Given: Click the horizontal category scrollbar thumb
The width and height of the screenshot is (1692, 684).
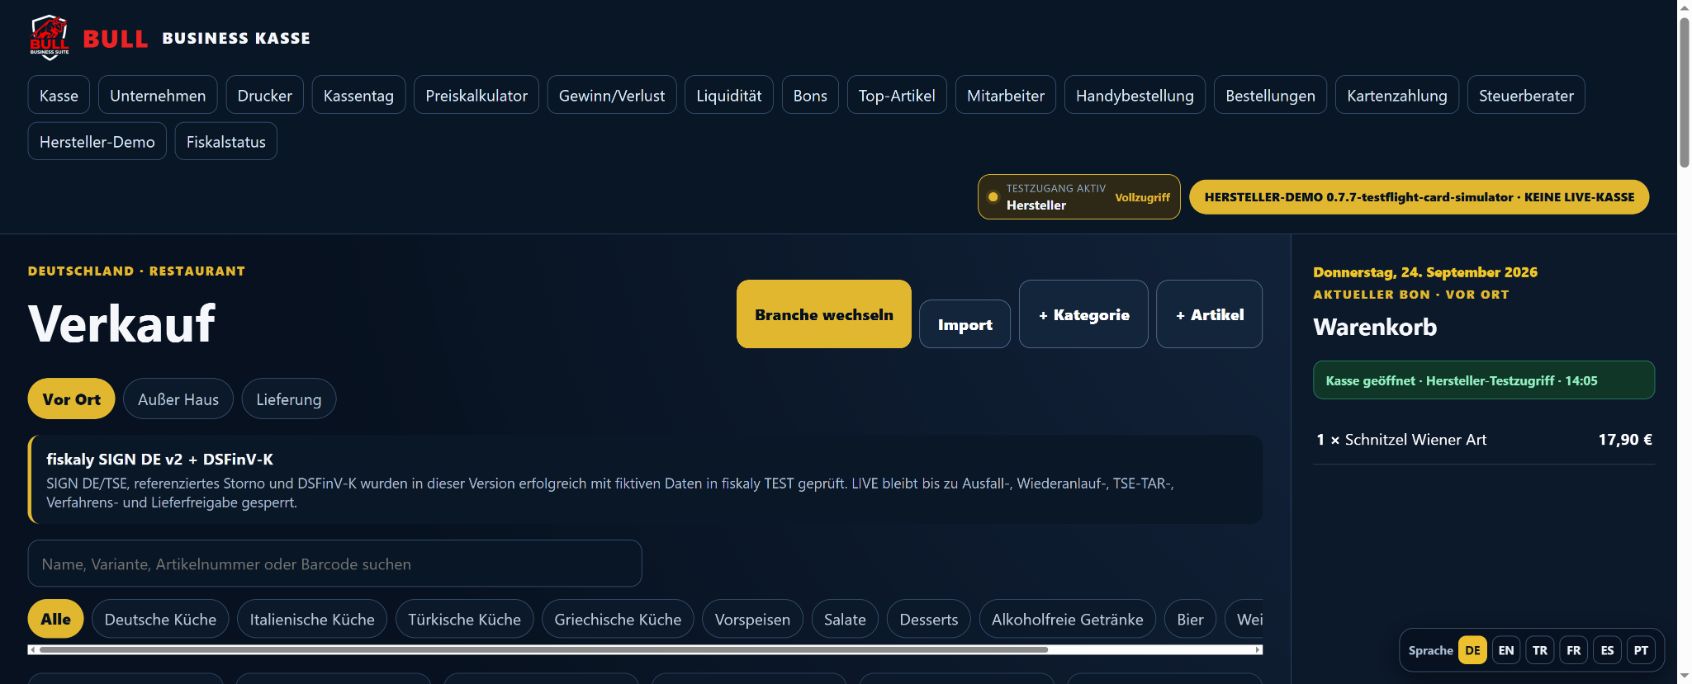Looking at the screenshot, I should [544, 650].
